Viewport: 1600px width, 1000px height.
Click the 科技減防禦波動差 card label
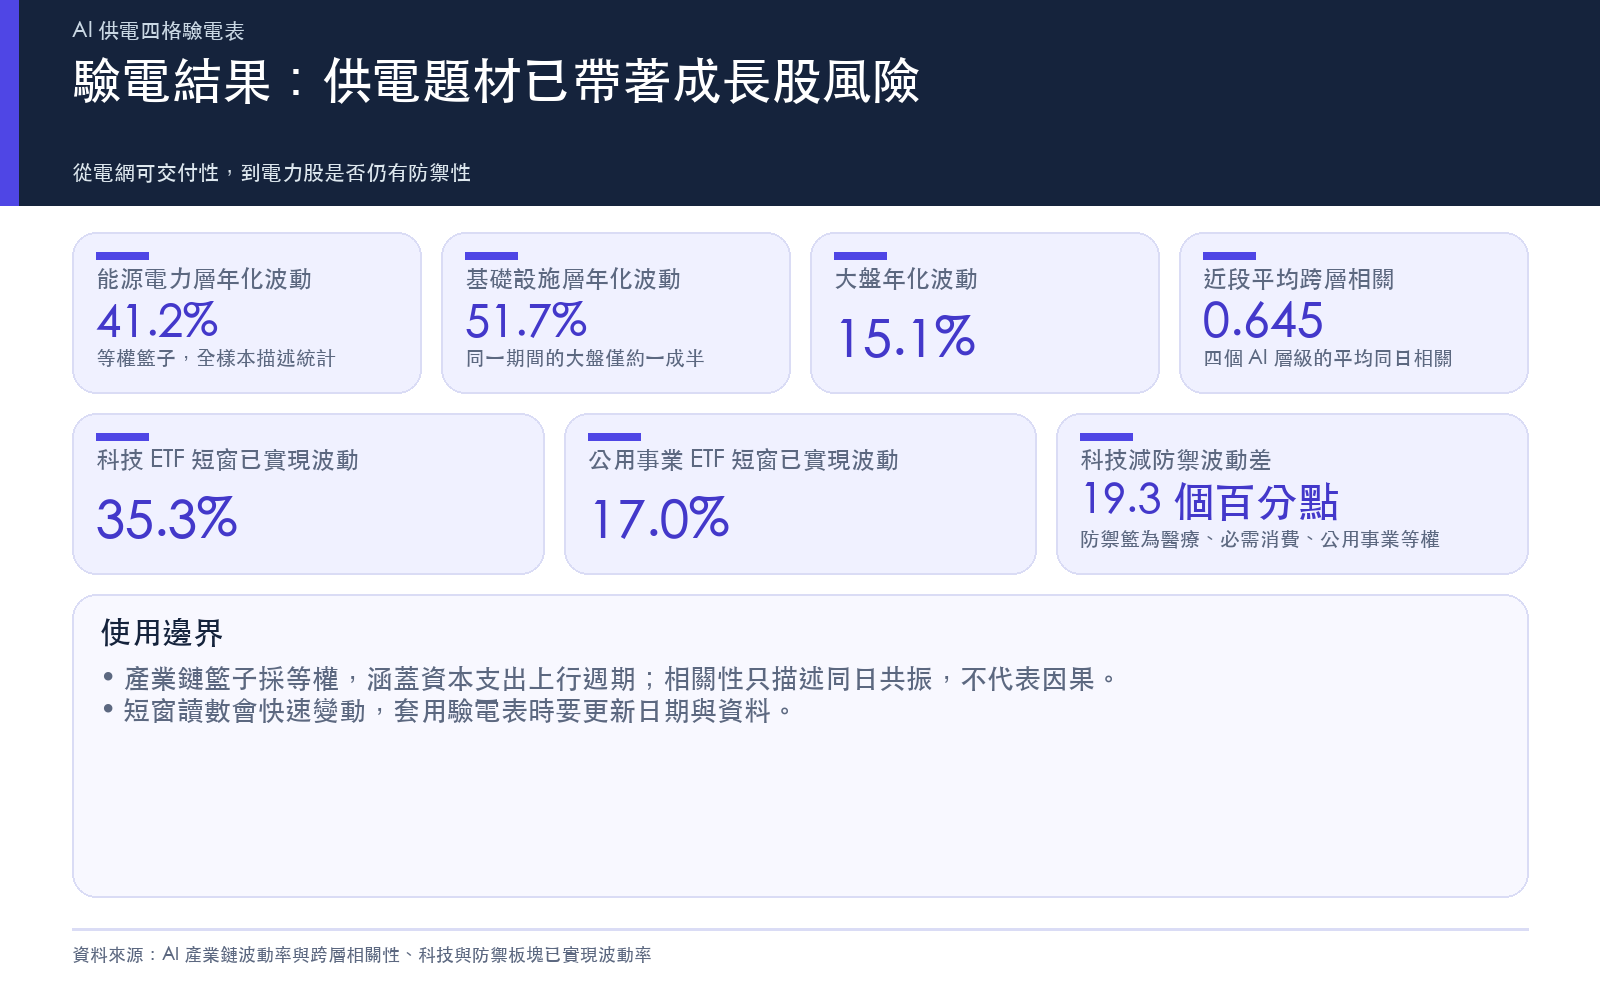1176,460
